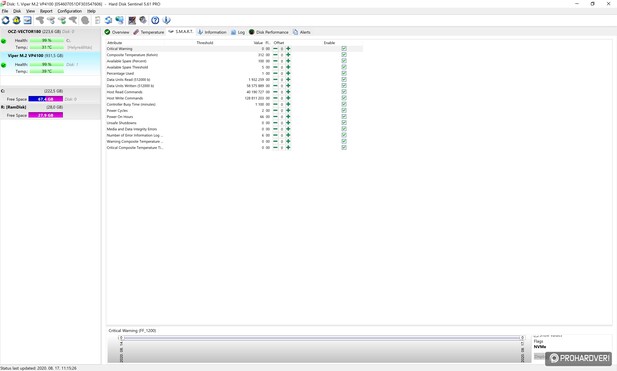This screenshot has height=371, width=617.
Task: Click the document page toolbar icon
Action: (x=97, y=20)
